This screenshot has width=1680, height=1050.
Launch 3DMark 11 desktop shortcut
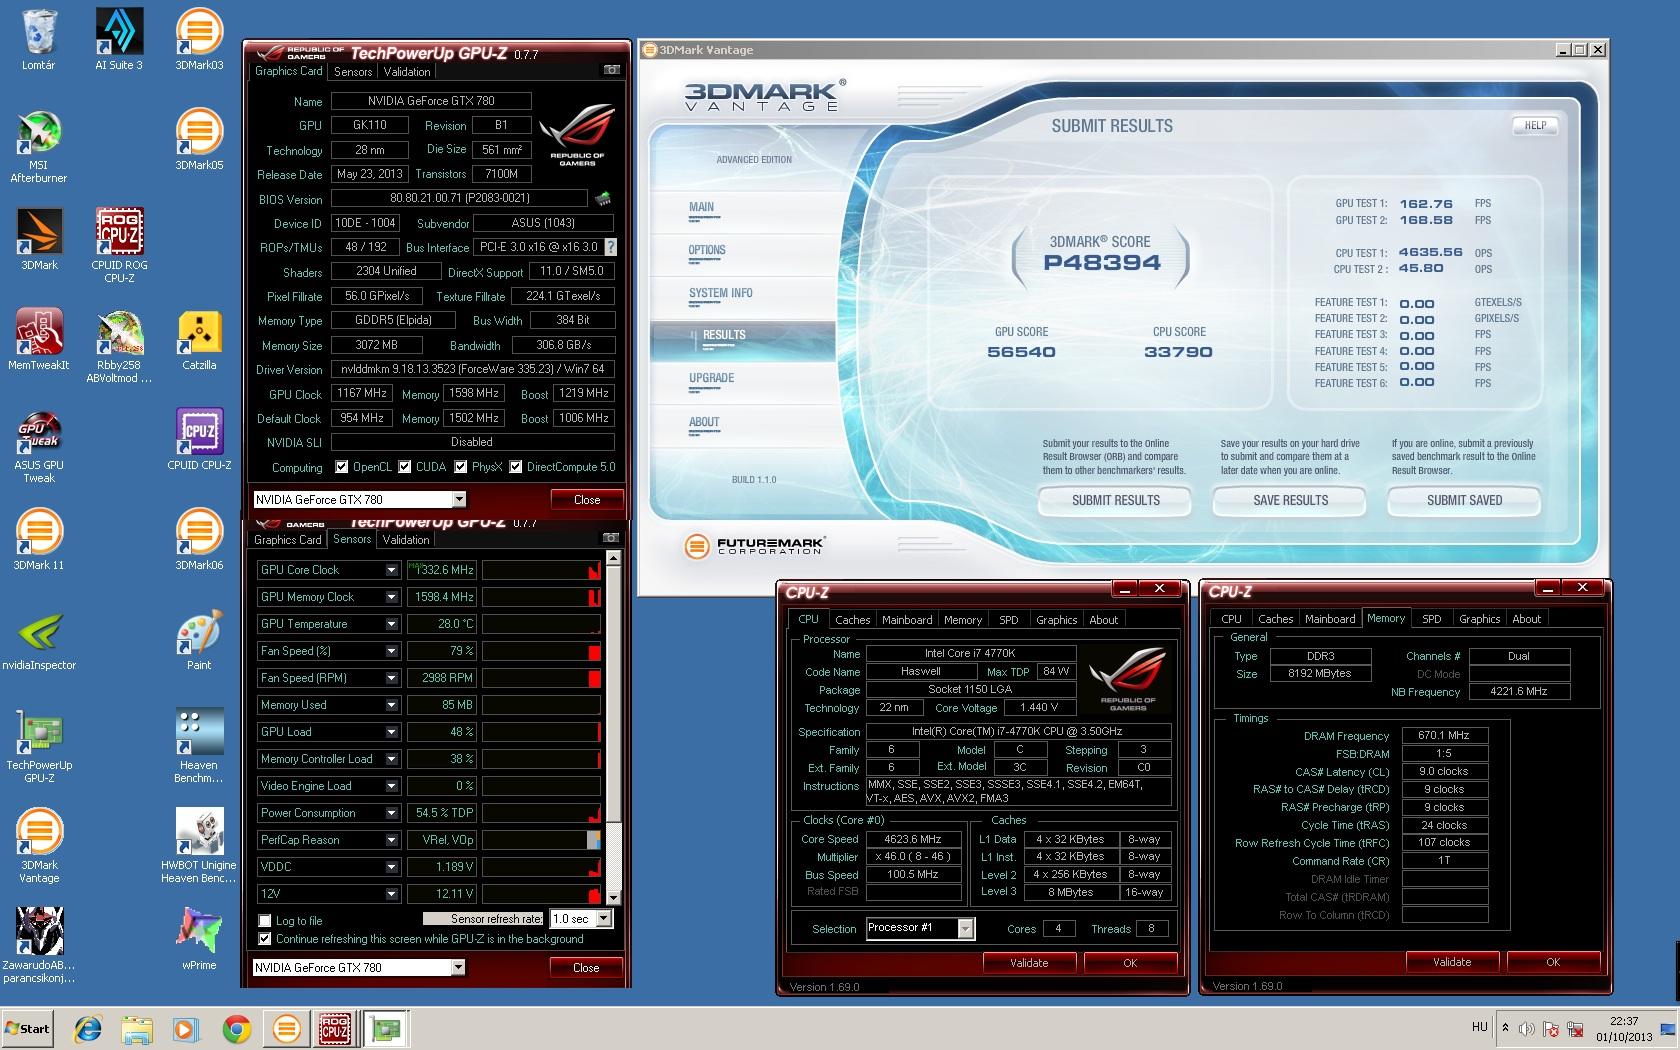click(x=39, y=540)
